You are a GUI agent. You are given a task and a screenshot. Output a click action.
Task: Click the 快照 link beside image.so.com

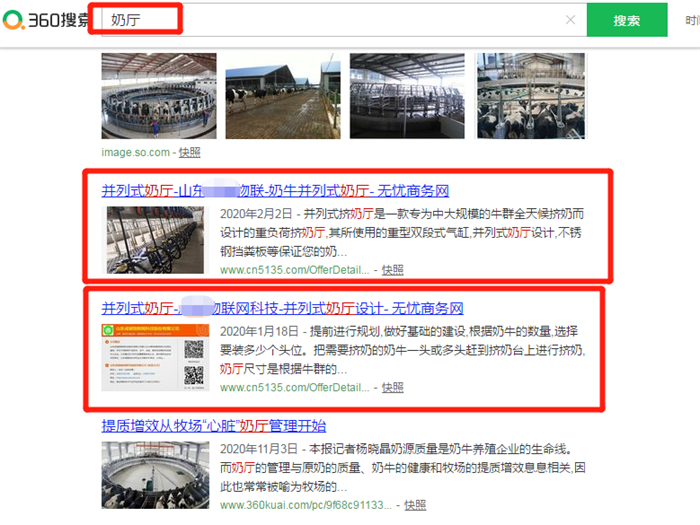pos(189,152)
